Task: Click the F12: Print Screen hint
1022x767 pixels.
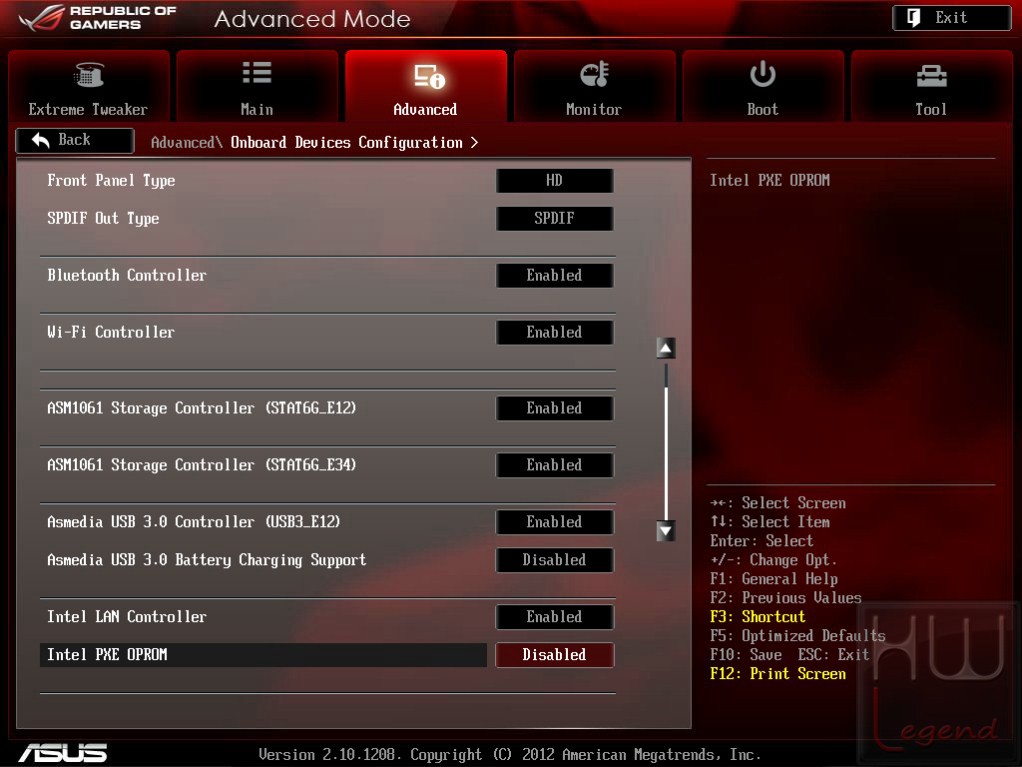Action: coord(778,673)
